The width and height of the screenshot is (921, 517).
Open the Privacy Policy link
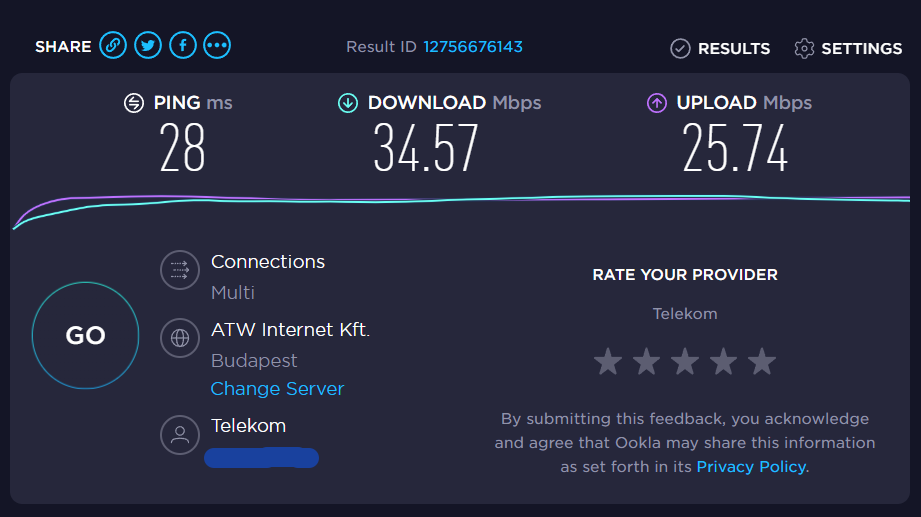[751, 467]
